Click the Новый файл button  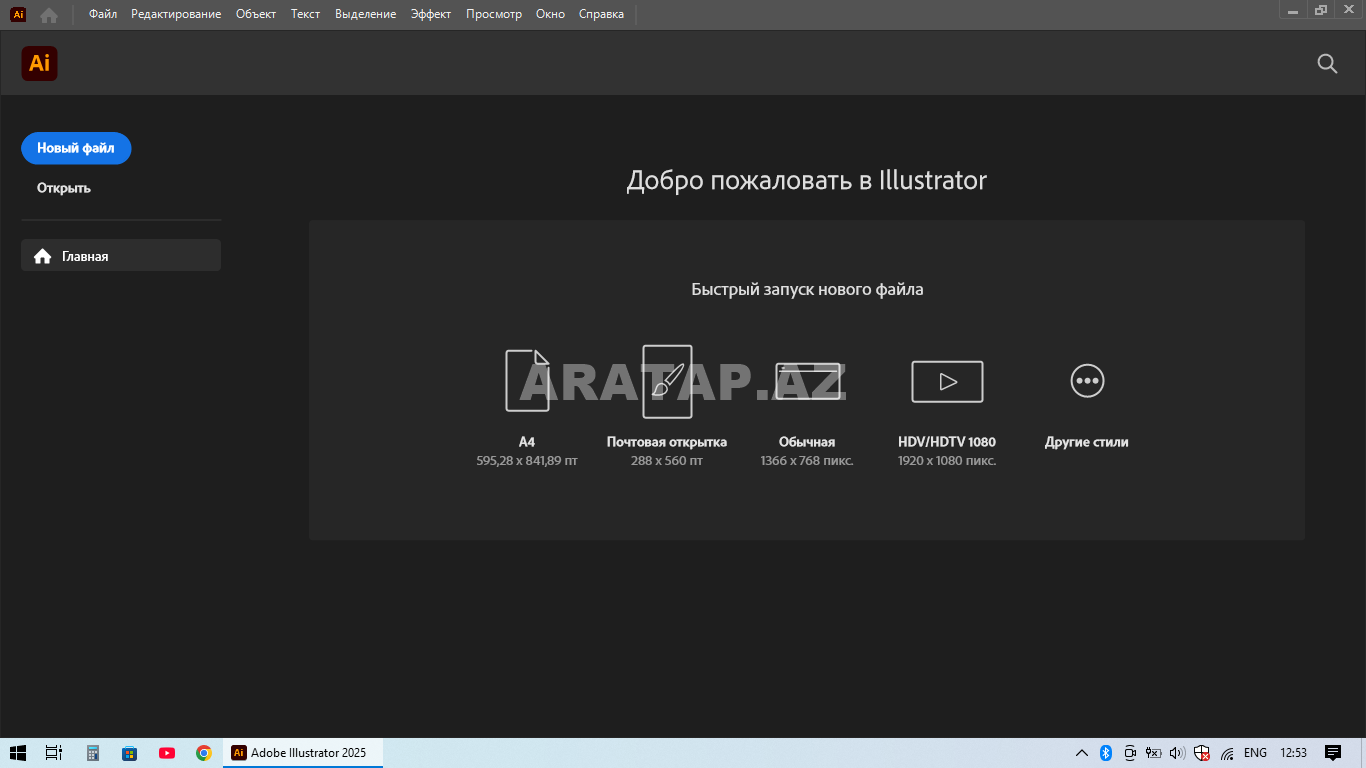(76, 148)
